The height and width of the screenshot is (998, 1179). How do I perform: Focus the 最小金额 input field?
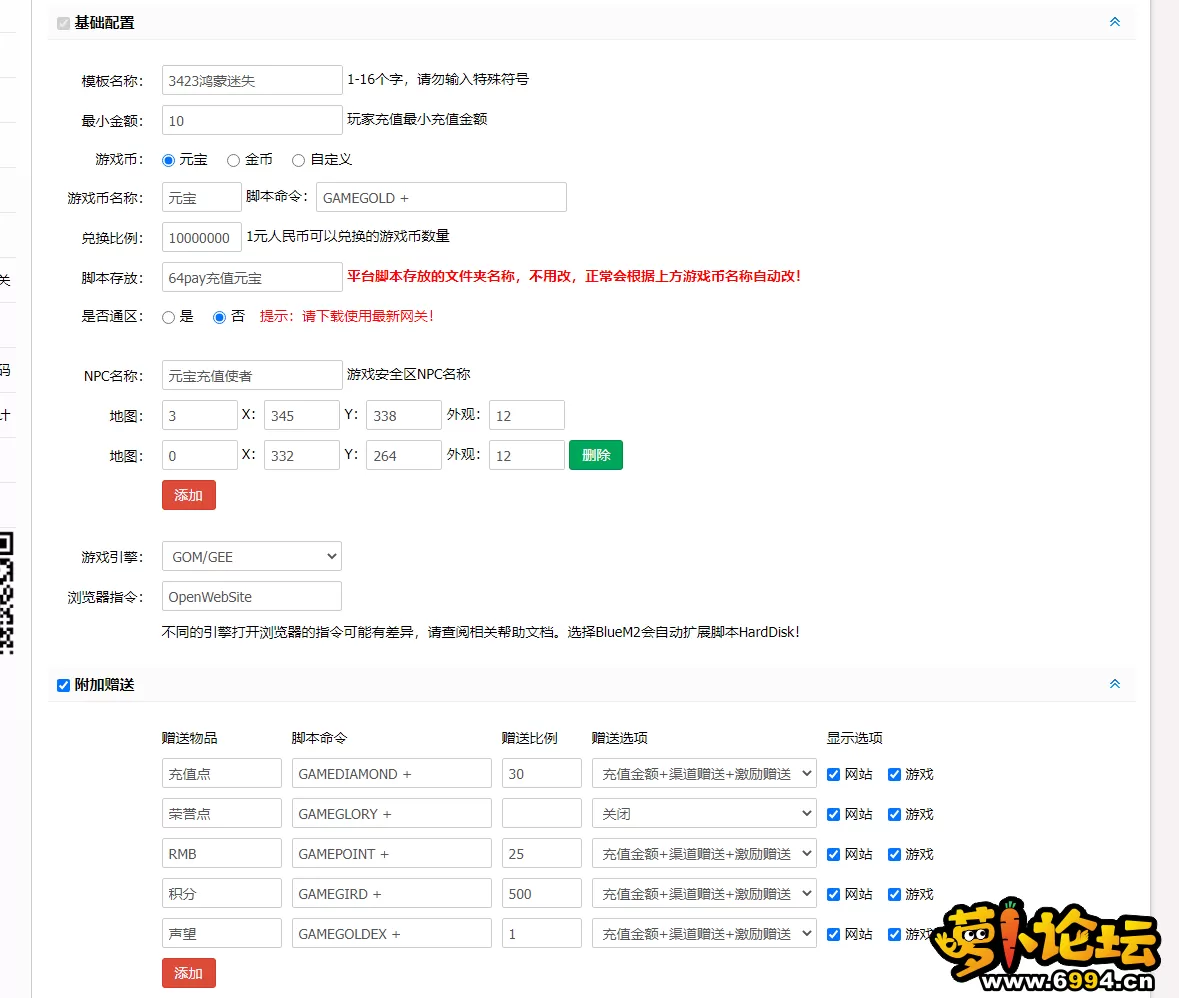tap(252, 120)
